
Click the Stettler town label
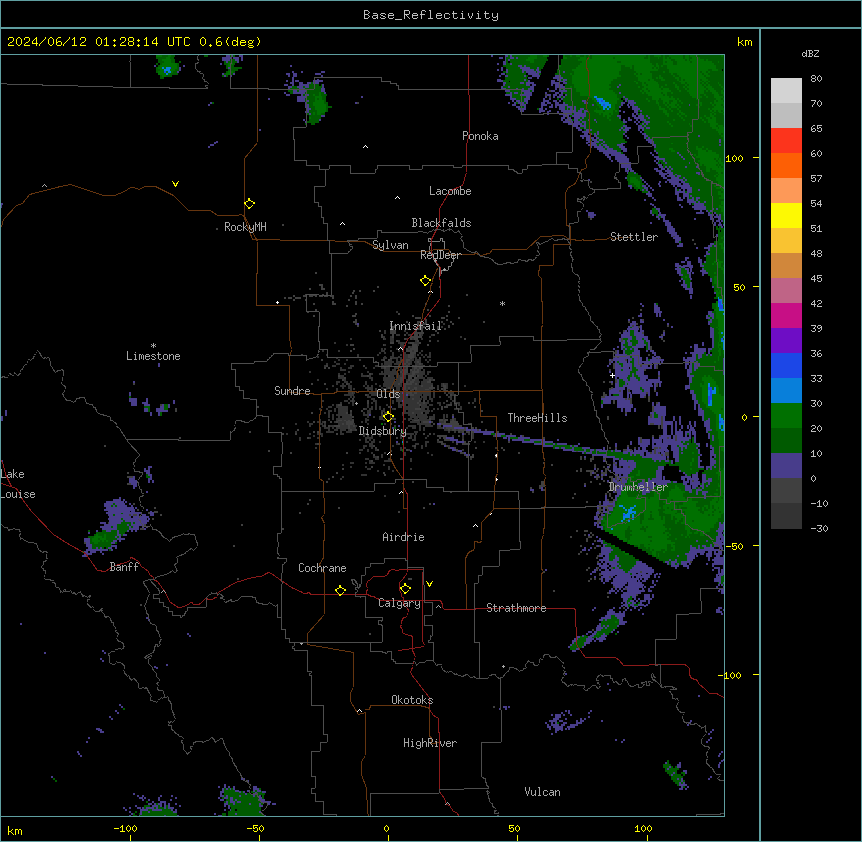(634, 237)
